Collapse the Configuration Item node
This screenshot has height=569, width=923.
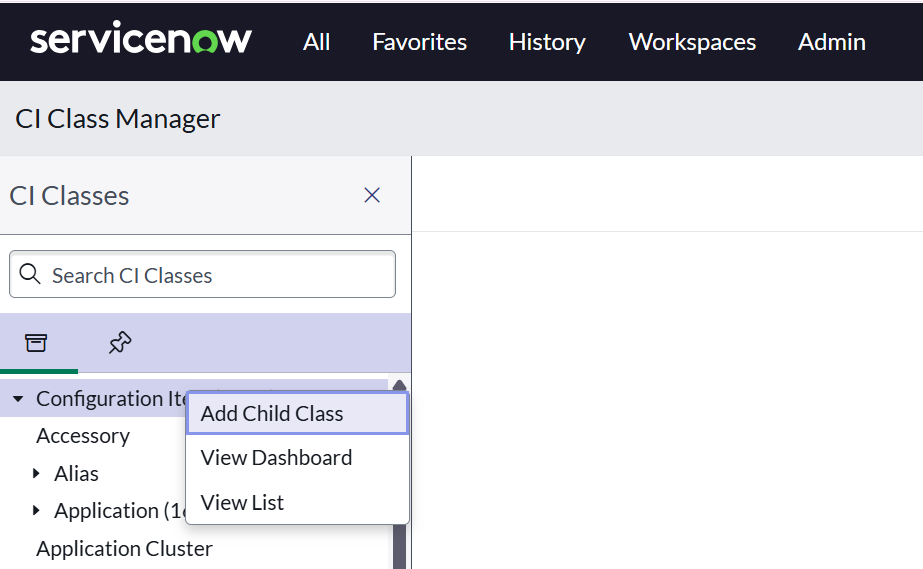(18, 399)
